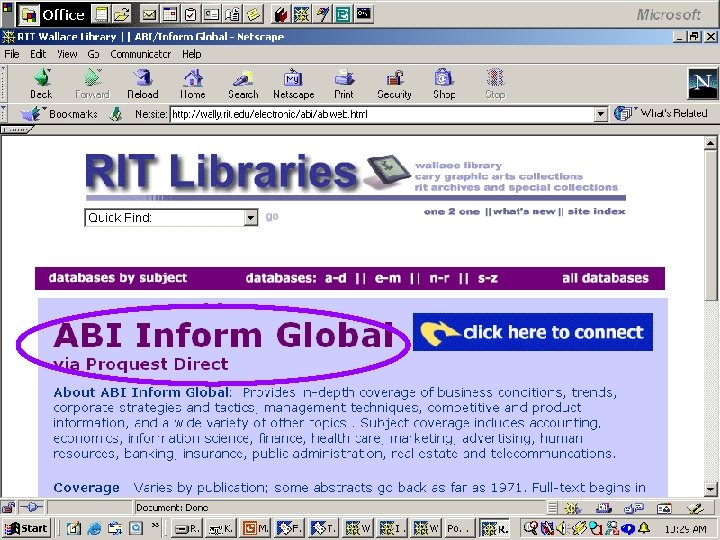Launch Internet Explorer from quick launch

point(94,528)
